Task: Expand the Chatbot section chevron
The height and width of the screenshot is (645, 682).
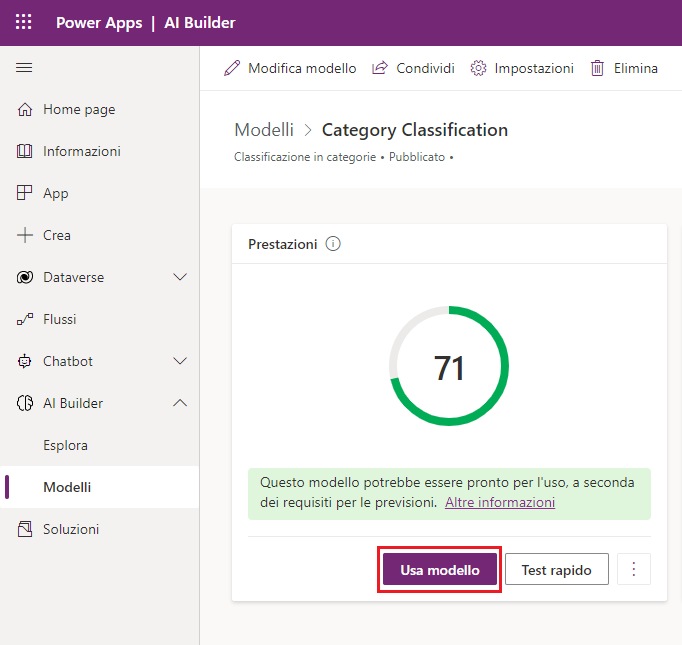Action: point(180,361)
